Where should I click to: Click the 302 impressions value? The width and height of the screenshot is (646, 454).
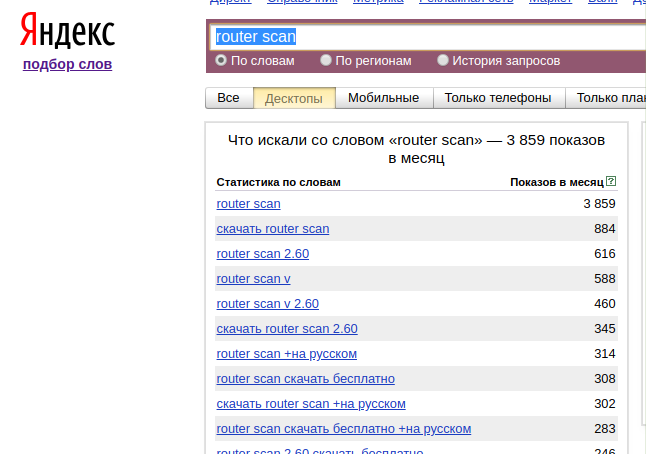605,404
